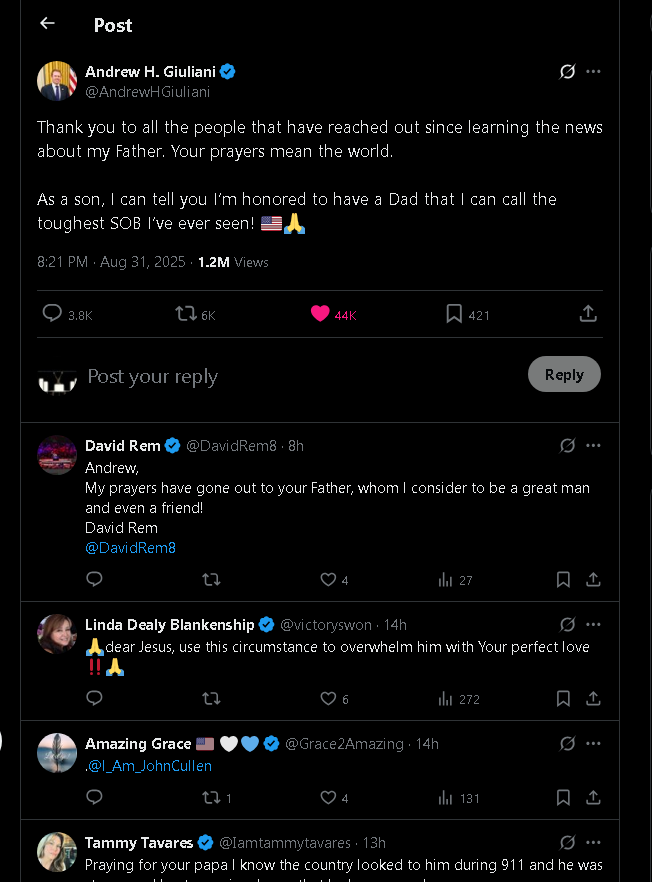Reply to David Rem's comment
This screenshot has width=652, height=882.
click(x=94, y=579)
